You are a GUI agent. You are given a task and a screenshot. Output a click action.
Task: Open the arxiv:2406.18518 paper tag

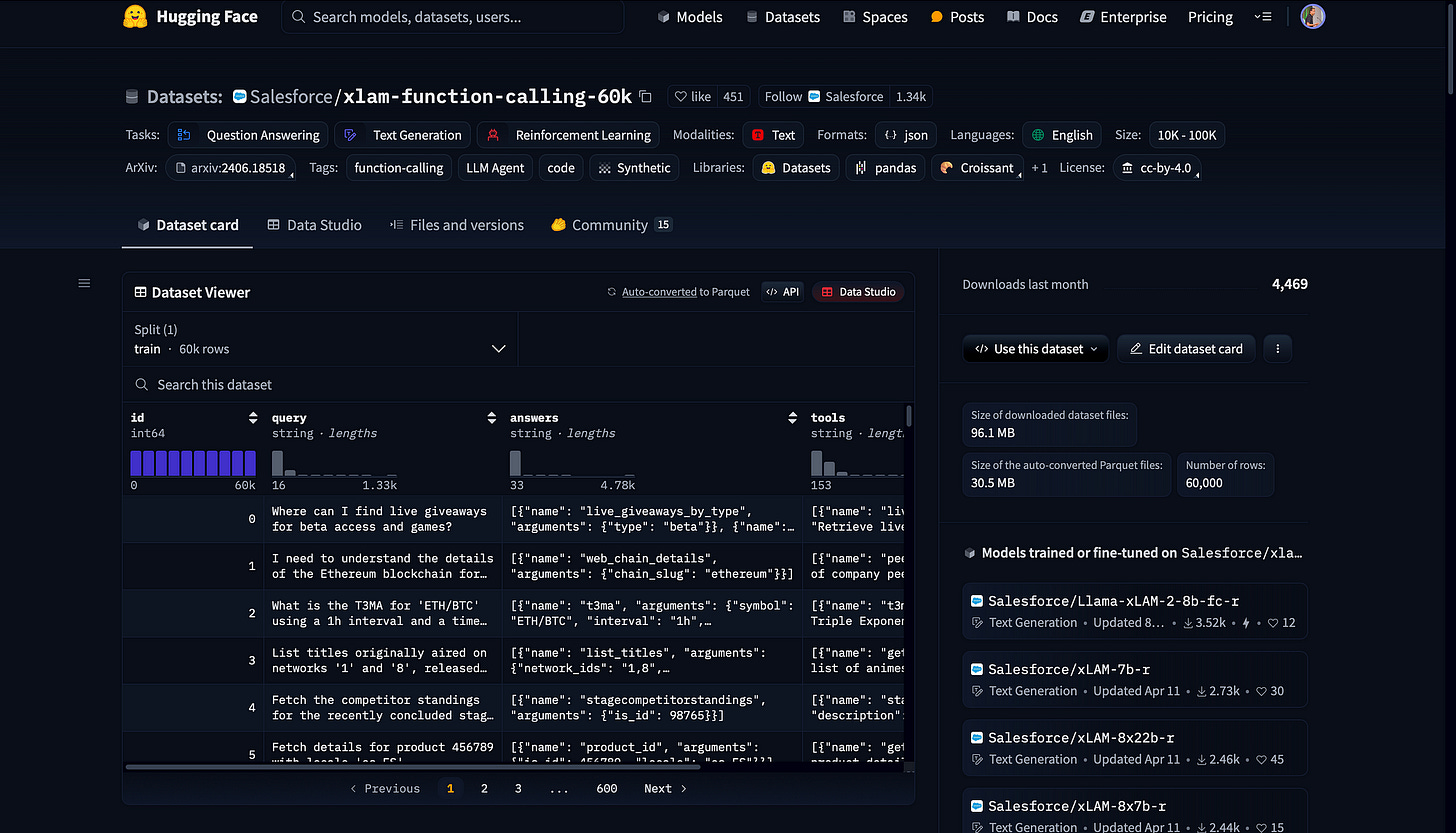[x=230, y=168]
